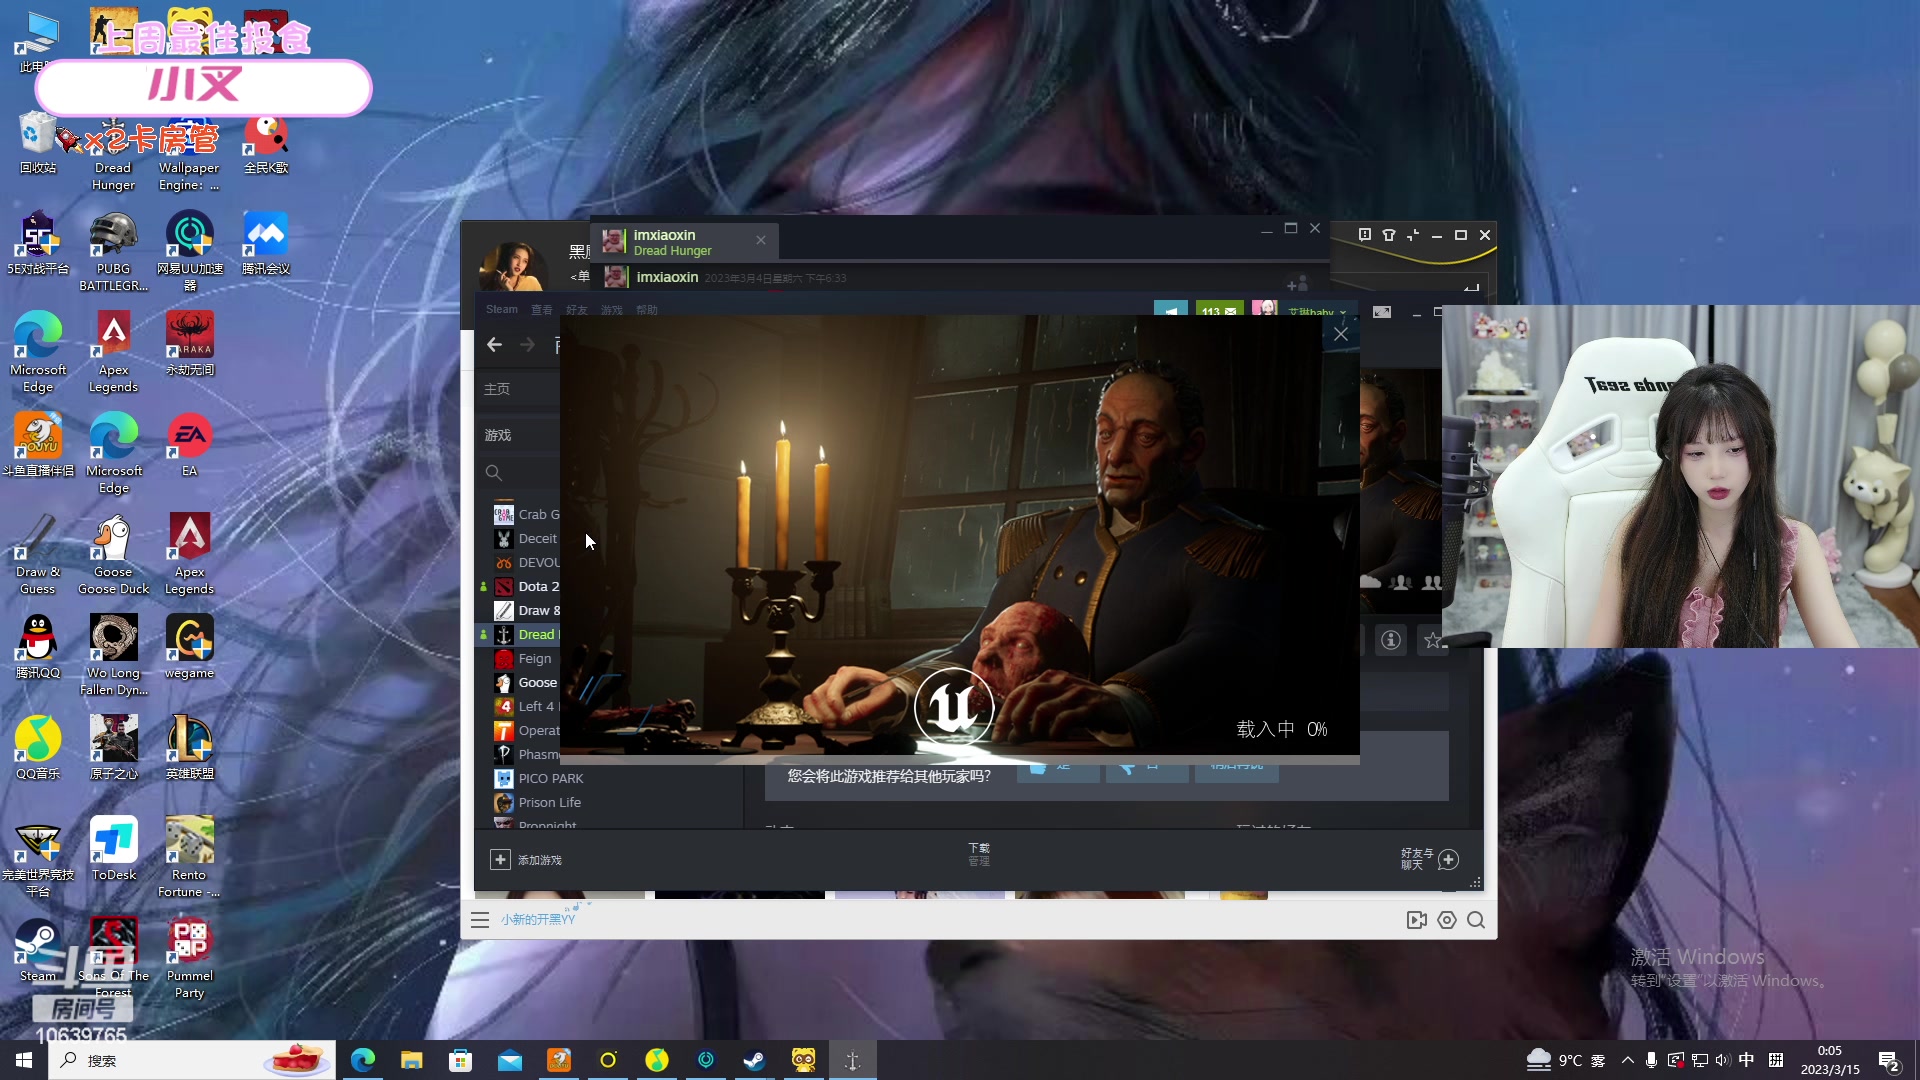Click the Windows Start button
Image resolution: width=1920 pixels, height=1080 pixels.
24,1060
